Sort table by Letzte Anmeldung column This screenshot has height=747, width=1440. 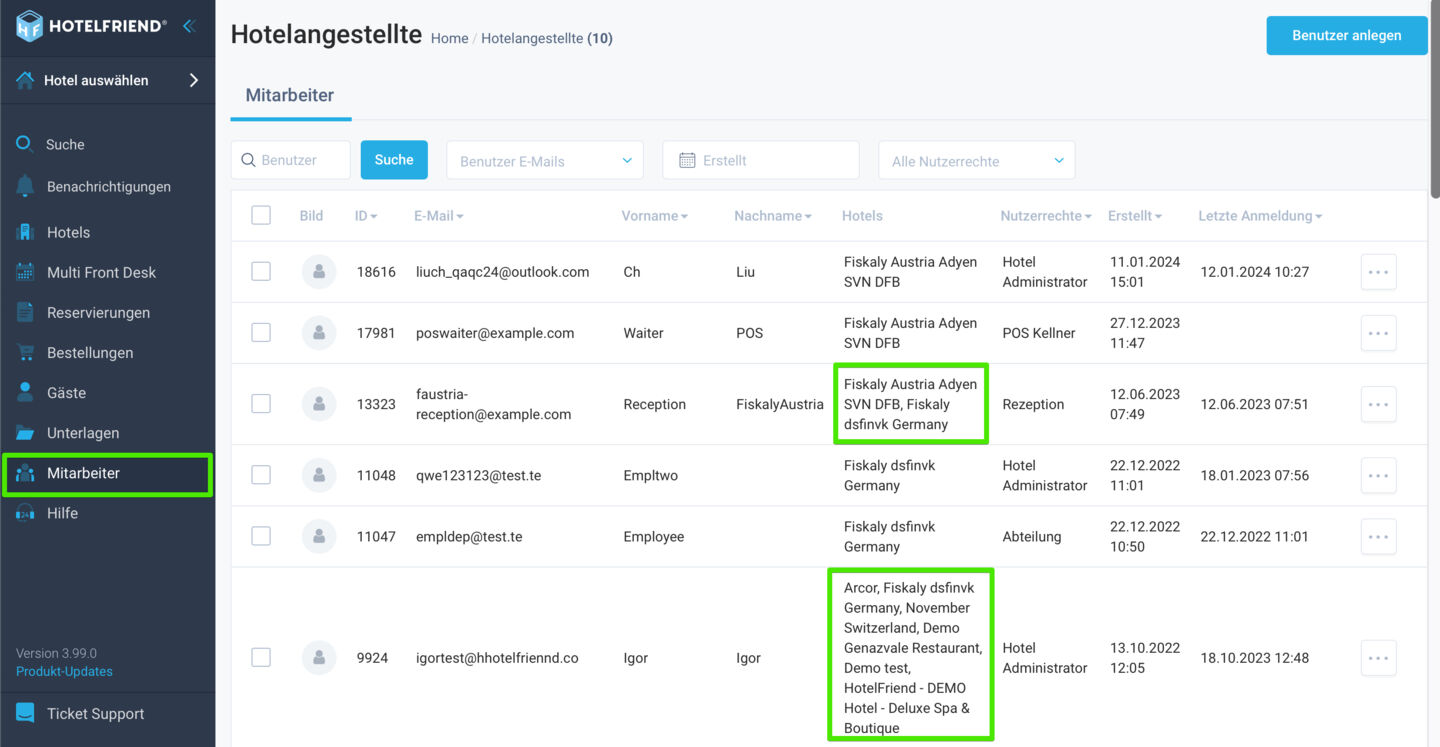click(x=1260, y=216)
